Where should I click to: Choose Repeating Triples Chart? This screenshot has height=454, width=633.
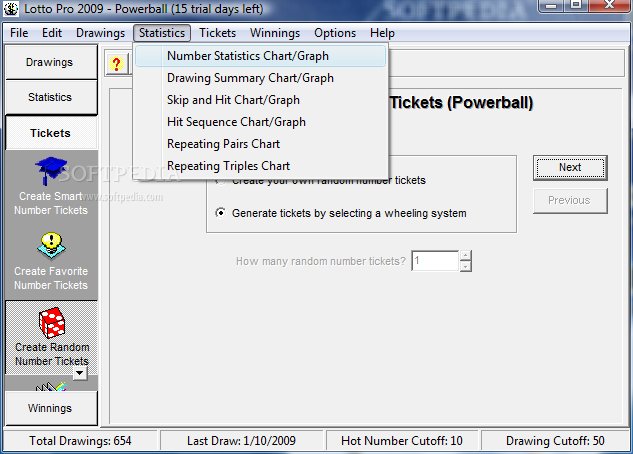(x=260, y=166)
